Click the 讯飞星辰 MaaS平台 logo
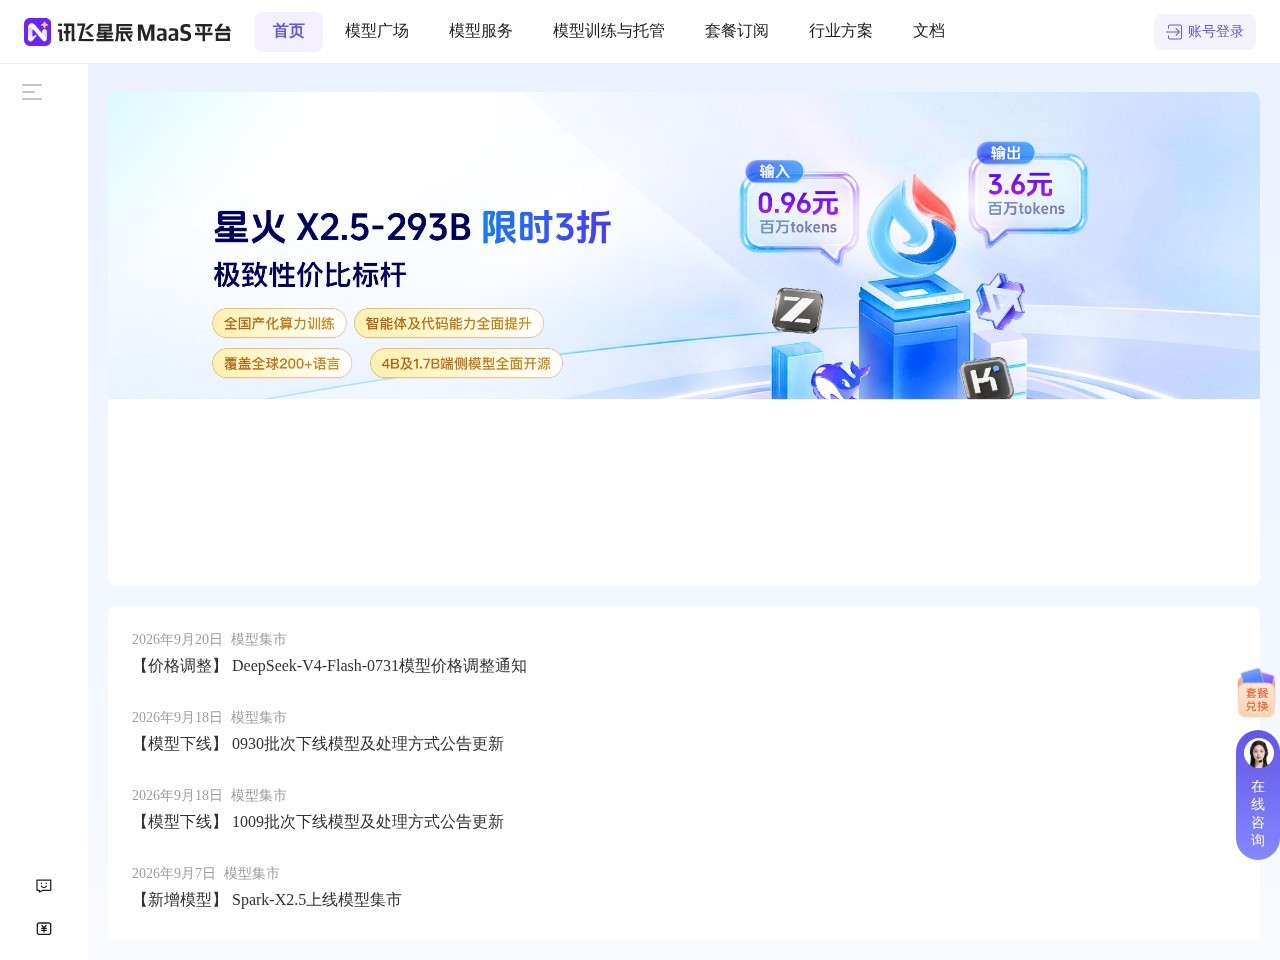Screen dimensions: 1280x960 [127, 32]
